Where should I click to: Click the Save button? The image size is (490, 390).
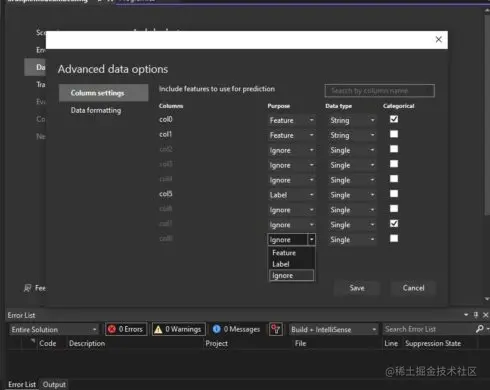click(x=357, y=288)
